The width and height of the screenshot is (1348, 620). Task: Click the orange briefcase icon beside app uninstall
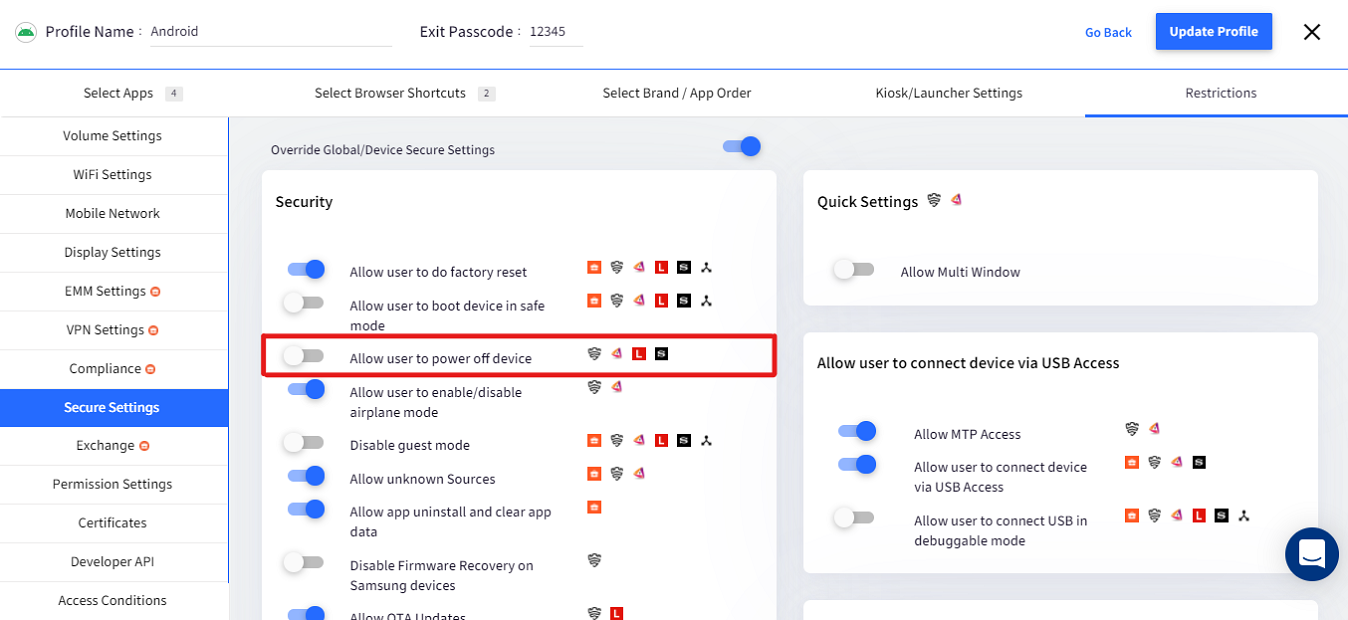coord(594,507)
